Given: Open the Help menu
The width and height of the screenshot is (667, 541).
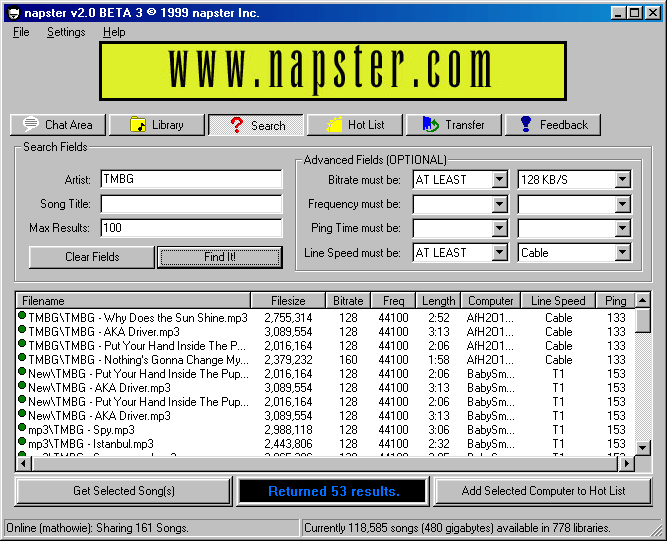Looking at the screenshot, I should pos(114,32).
